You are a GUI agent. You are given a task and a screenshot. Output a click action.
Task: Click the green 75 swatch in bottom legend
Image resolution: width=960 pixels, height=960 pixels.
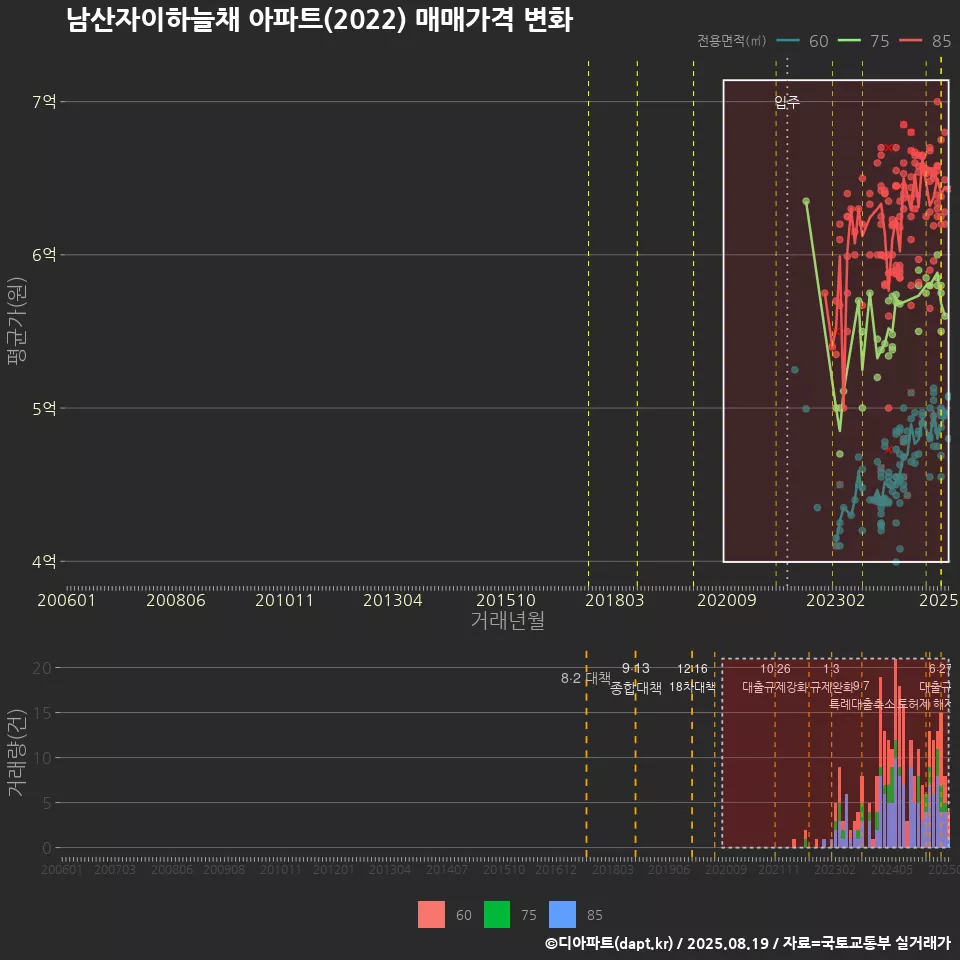coord(497,914)
